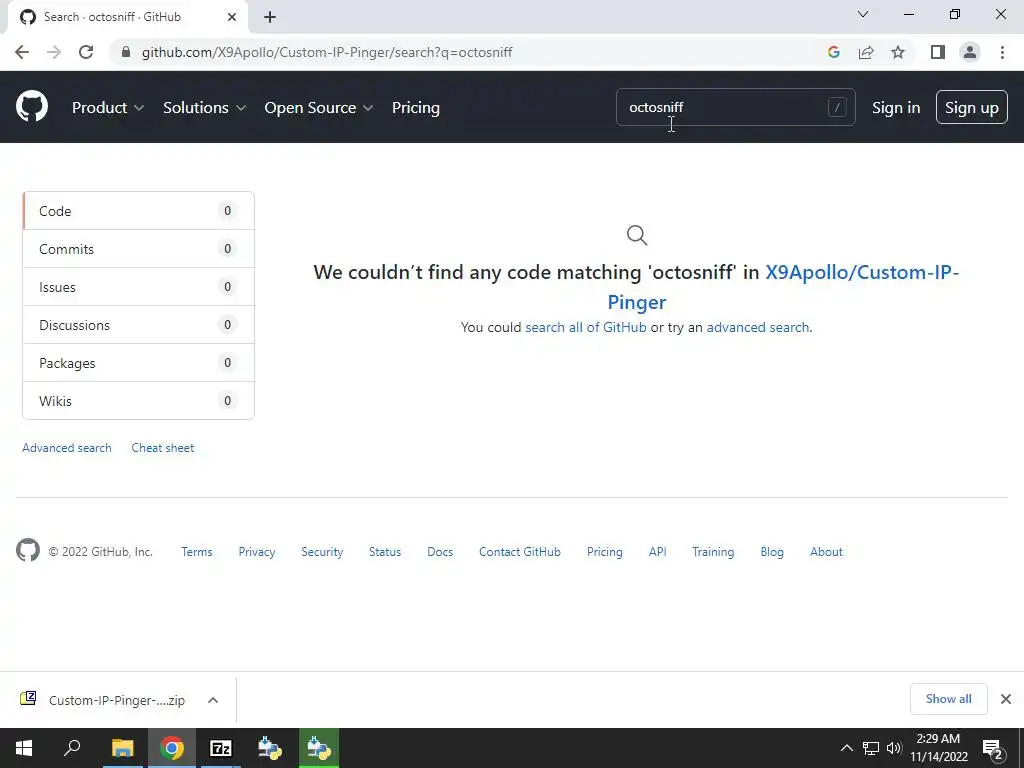Open the About footer link
This screenshot has width=1024, height=768.
click(x=826, y=552)
